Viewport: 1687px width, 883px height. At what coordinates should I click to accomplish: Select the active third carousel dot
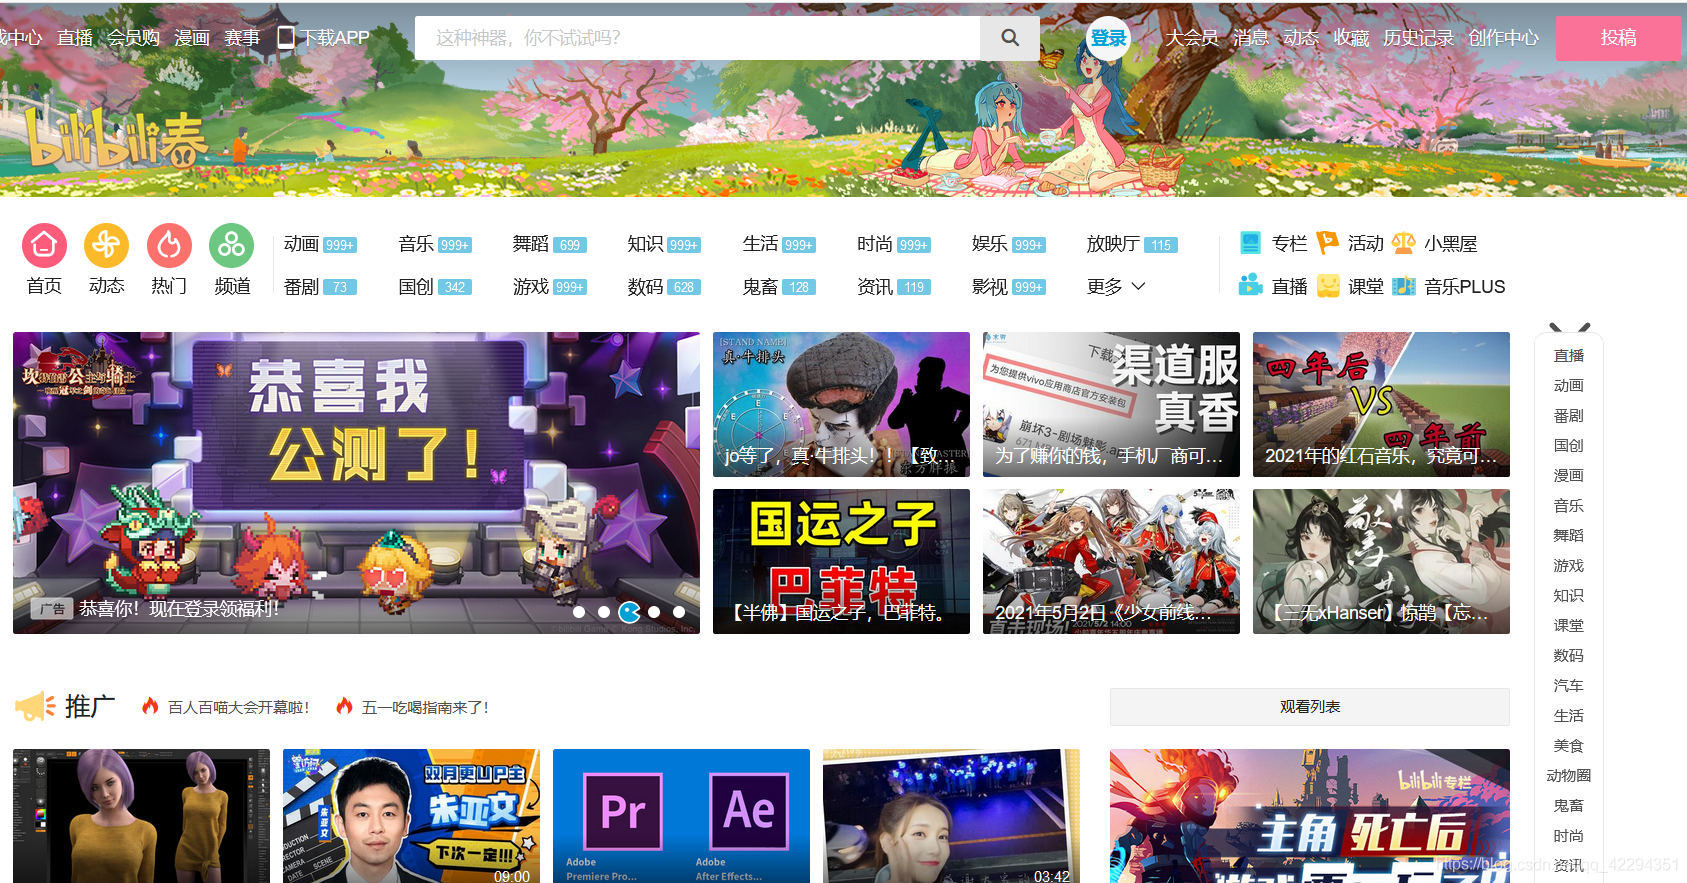629,612
